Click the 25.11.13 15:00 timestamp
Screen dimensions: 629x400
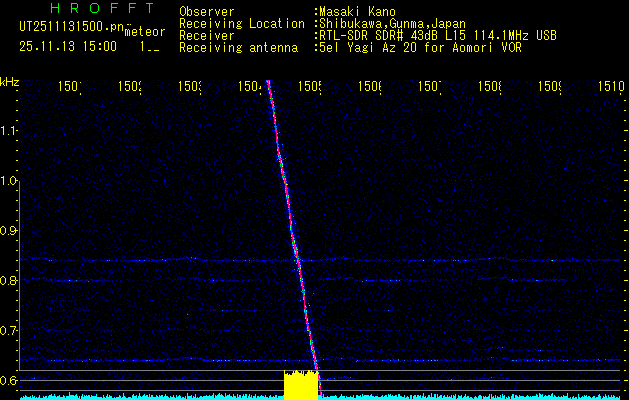pyautogui.click(x=67, y=46)
